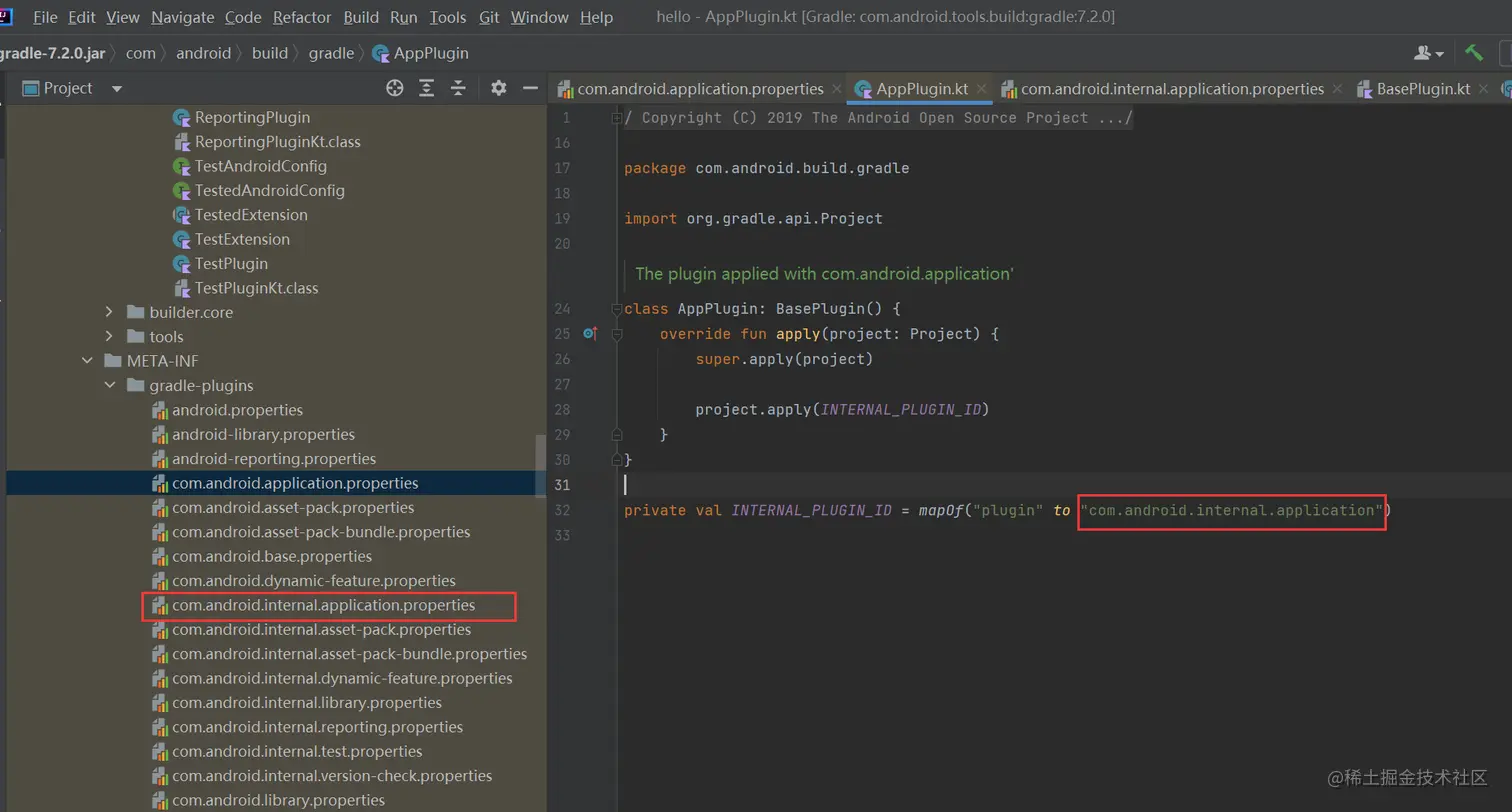
Task: Open Project panel settings gear
Action: pos(499,89)
